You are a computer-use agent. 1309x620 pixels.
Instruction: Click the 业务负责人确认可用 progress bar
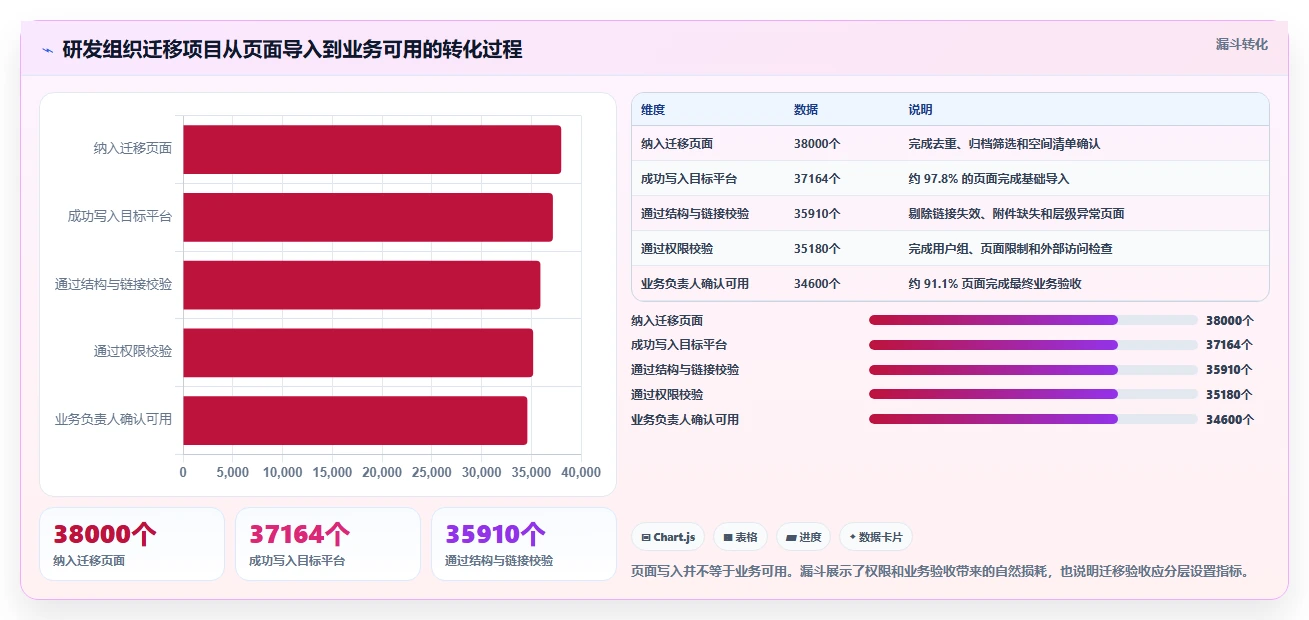click(x=1033, y=419)
